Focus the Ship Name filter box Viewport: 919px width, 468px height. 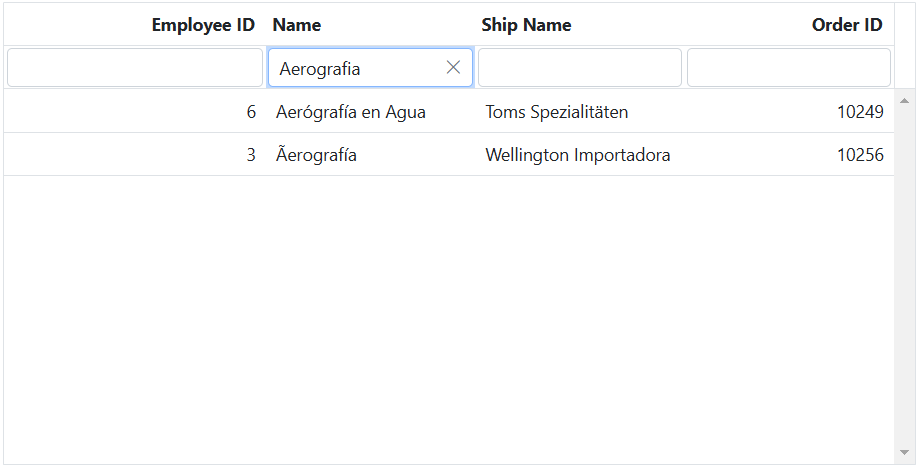[580, 68]
